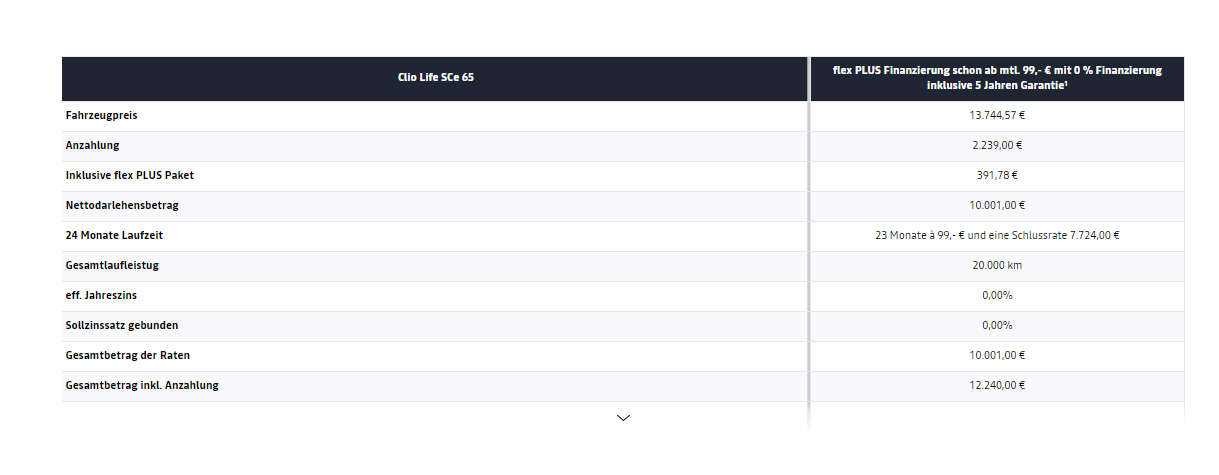Select the 13.744,57 € vehicle price value
The image size is (1219, 475).
997,116
